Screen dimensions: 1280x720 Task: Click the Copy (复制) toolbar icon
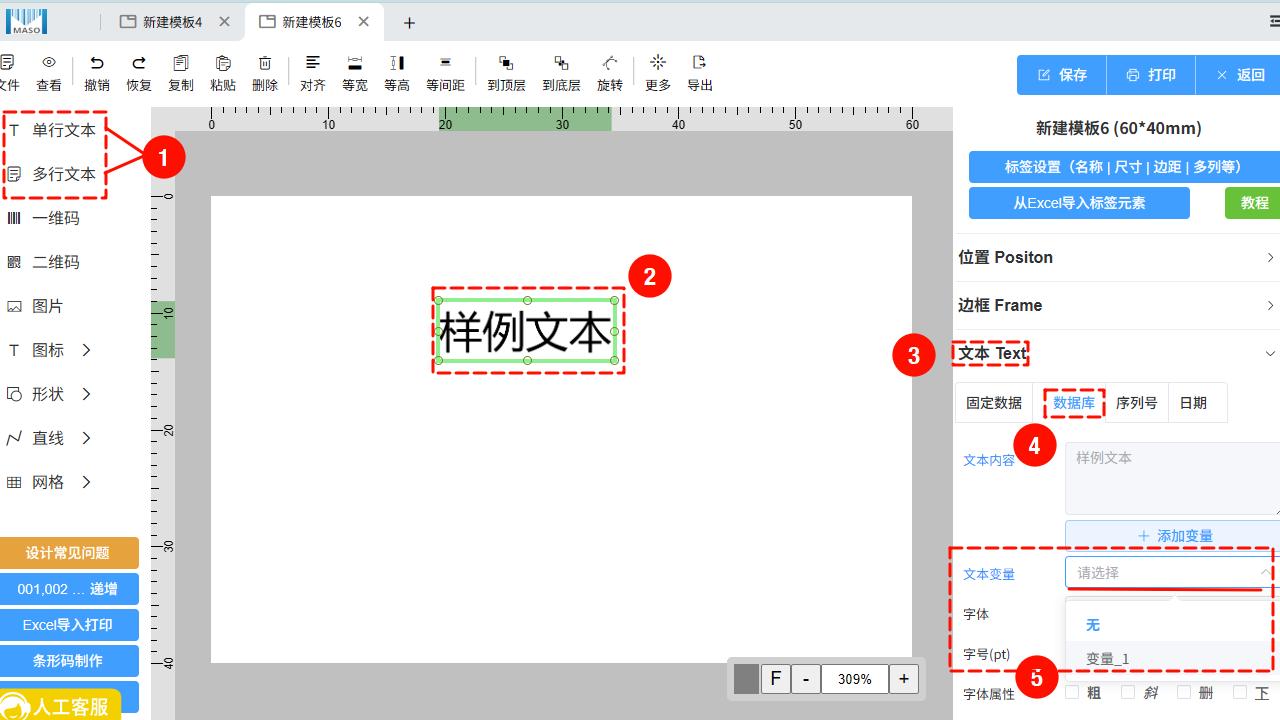(181, 64)
